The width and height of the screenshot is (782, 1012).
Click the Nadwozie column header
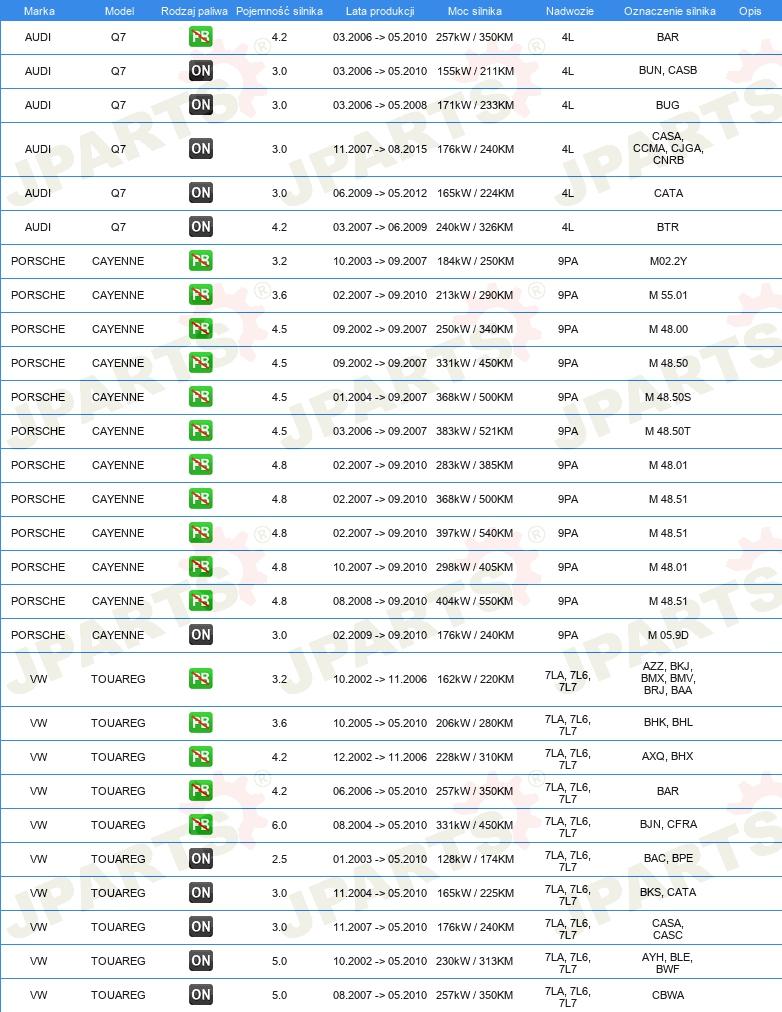pos(570,11)
